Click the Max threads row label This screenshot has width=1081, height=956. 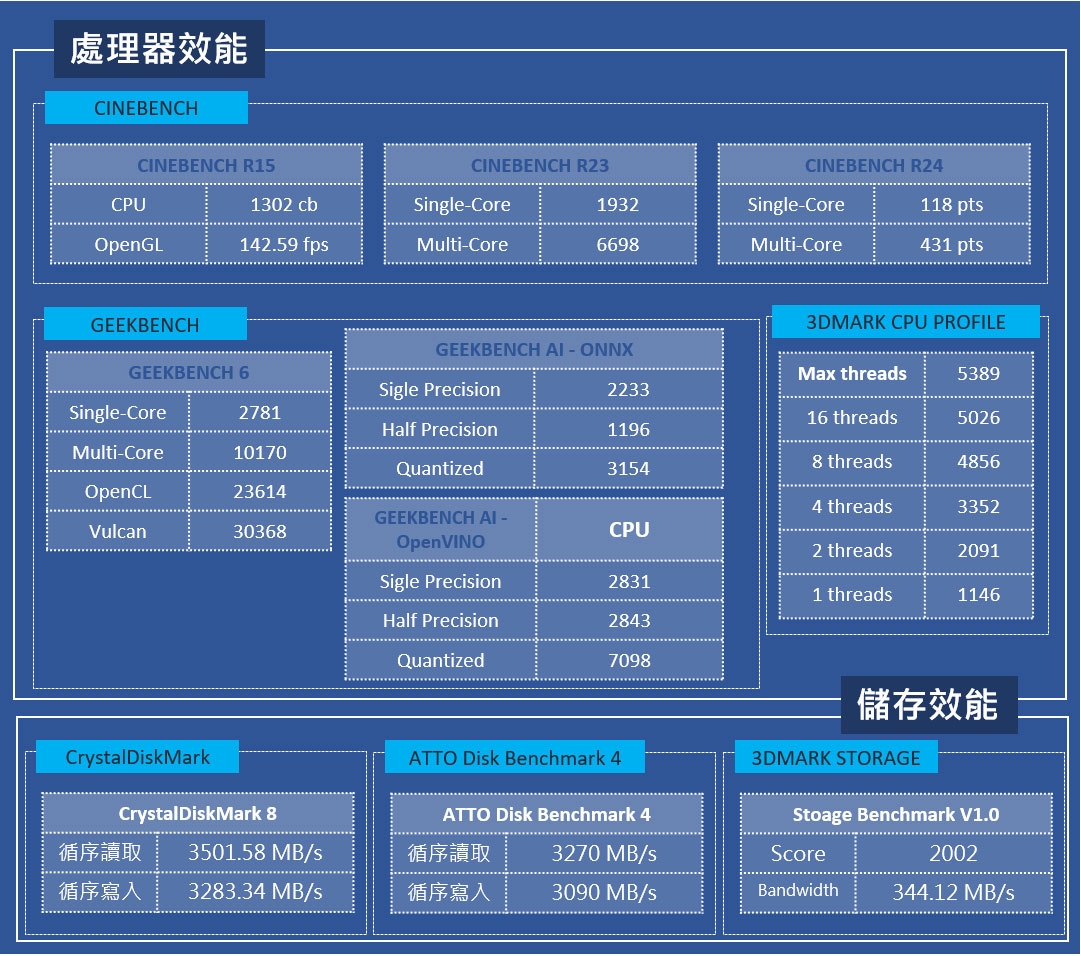pyautogui.click(x=852, y=374)
